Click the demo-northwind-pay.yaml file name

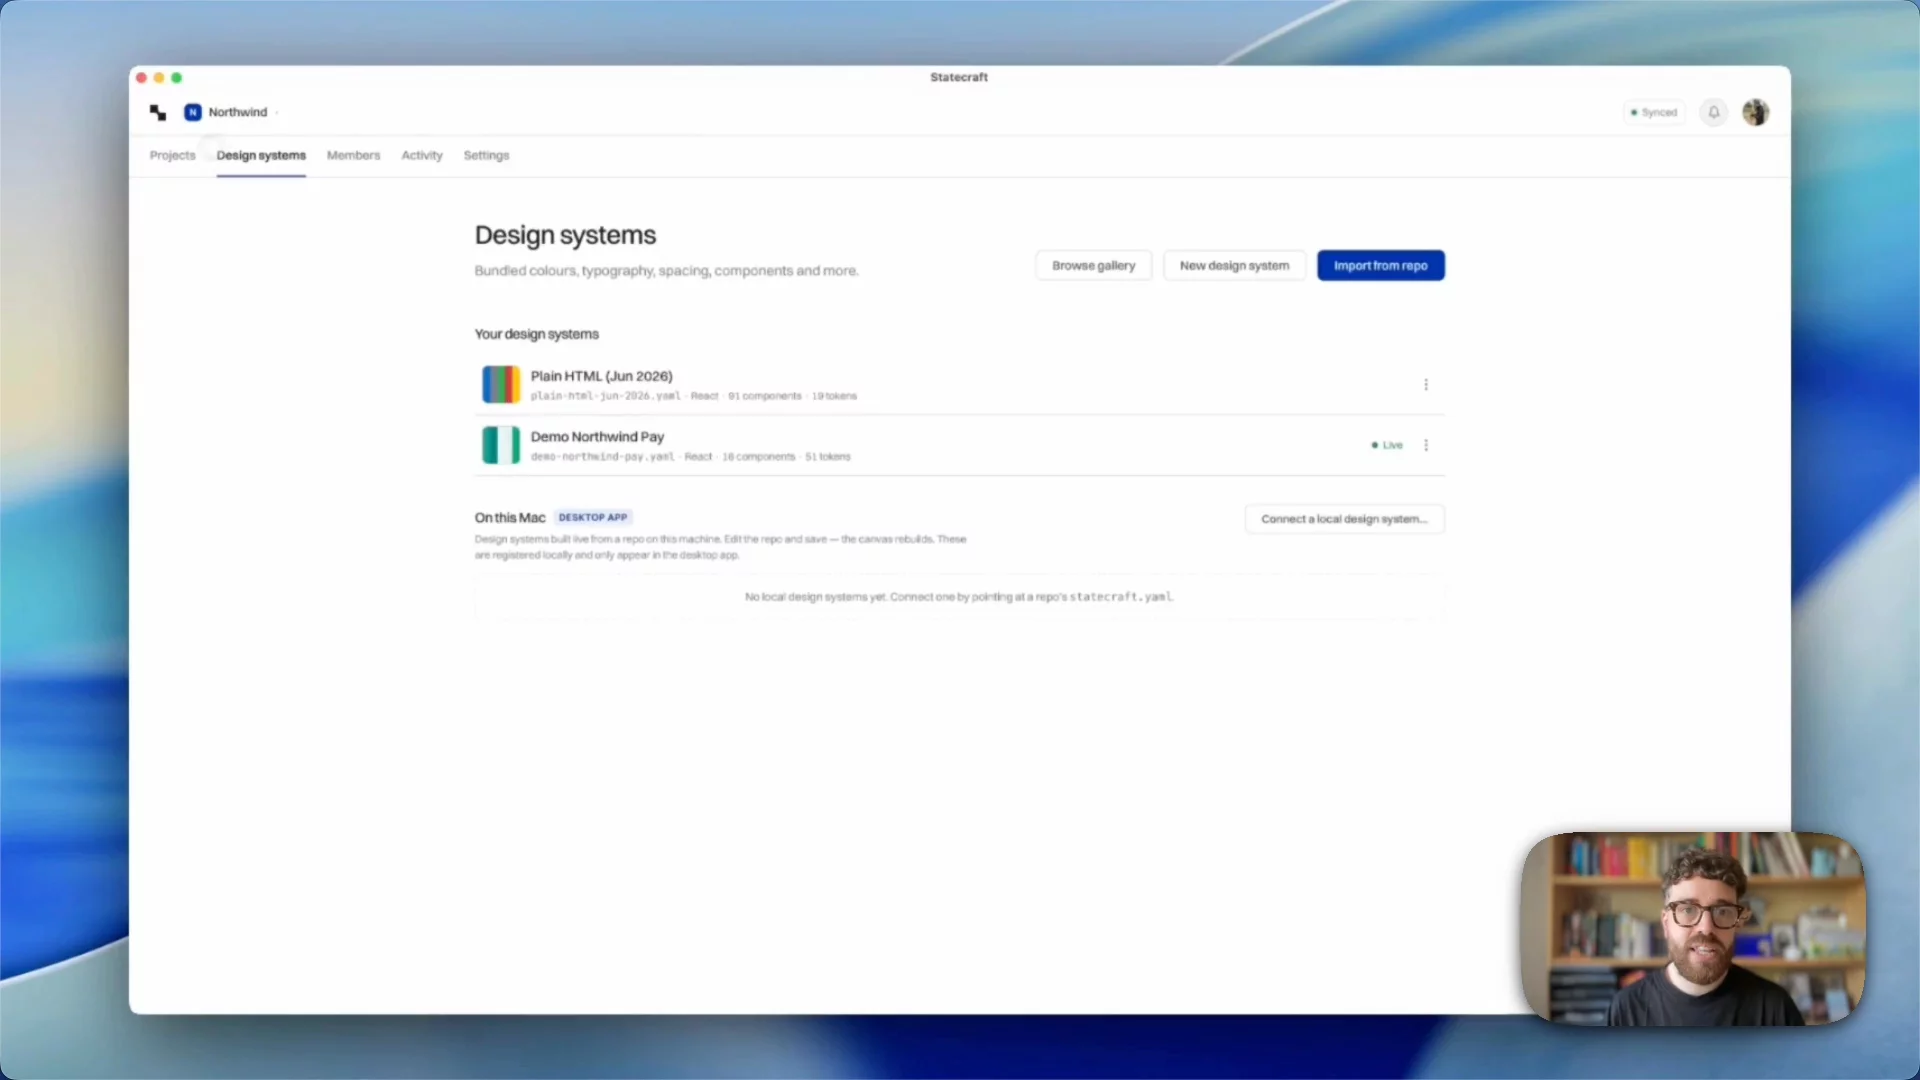[602, 457]
